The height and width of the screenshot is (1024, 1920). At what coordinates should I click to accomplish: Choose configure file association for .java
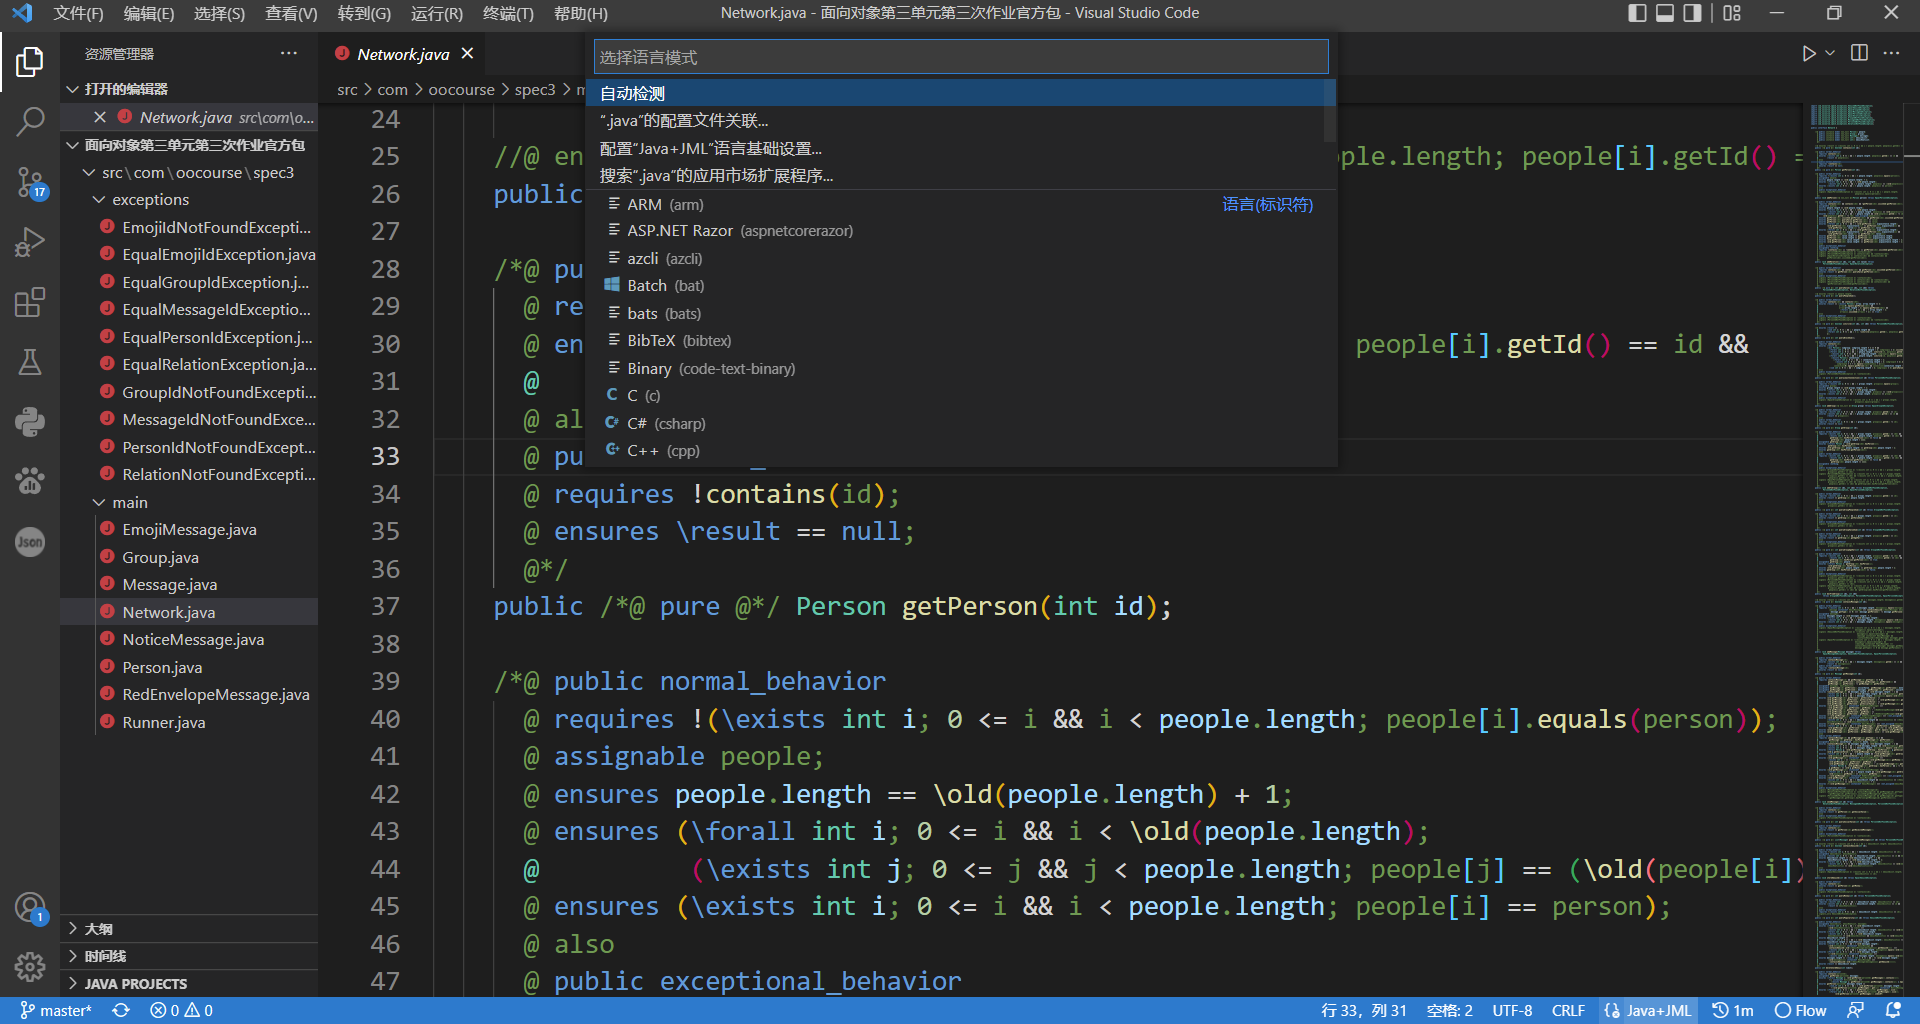pyautogui.click(x=959, y=121)
